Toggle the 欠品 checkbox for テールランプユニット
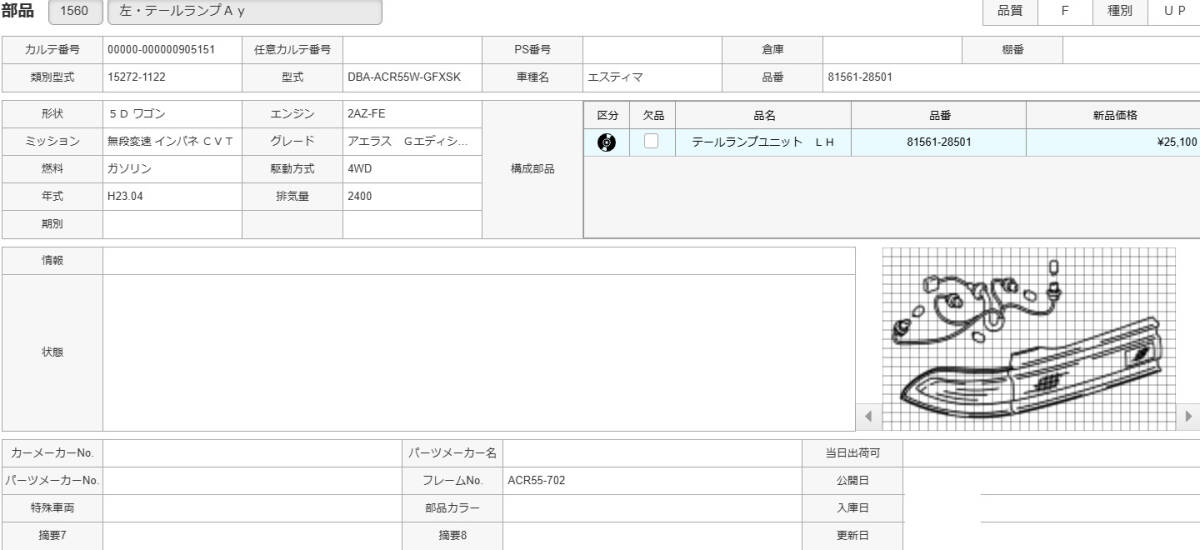 (651, 142)
